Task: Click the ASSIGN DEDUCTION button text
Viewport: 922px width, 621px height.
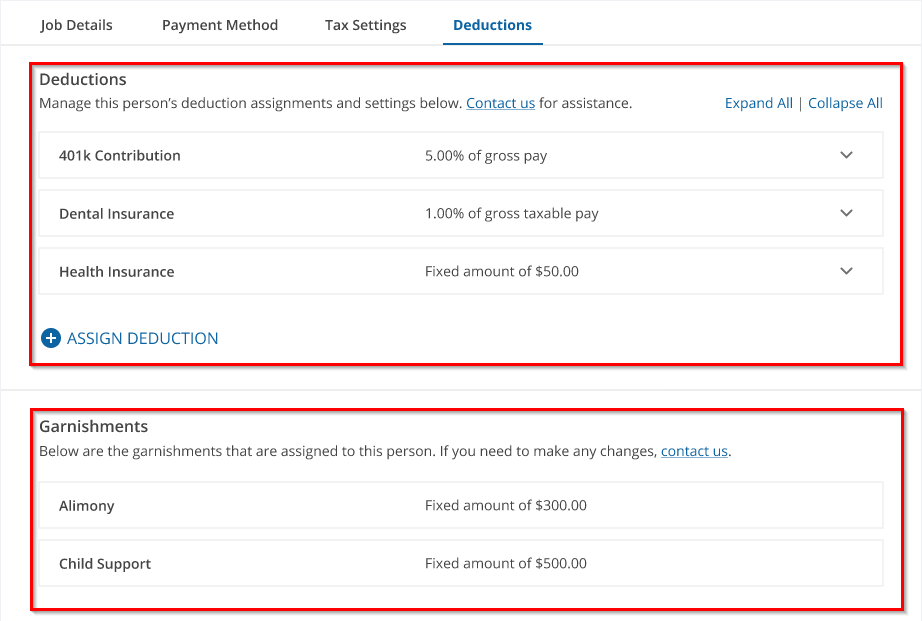Action: (x=142, y=339)
